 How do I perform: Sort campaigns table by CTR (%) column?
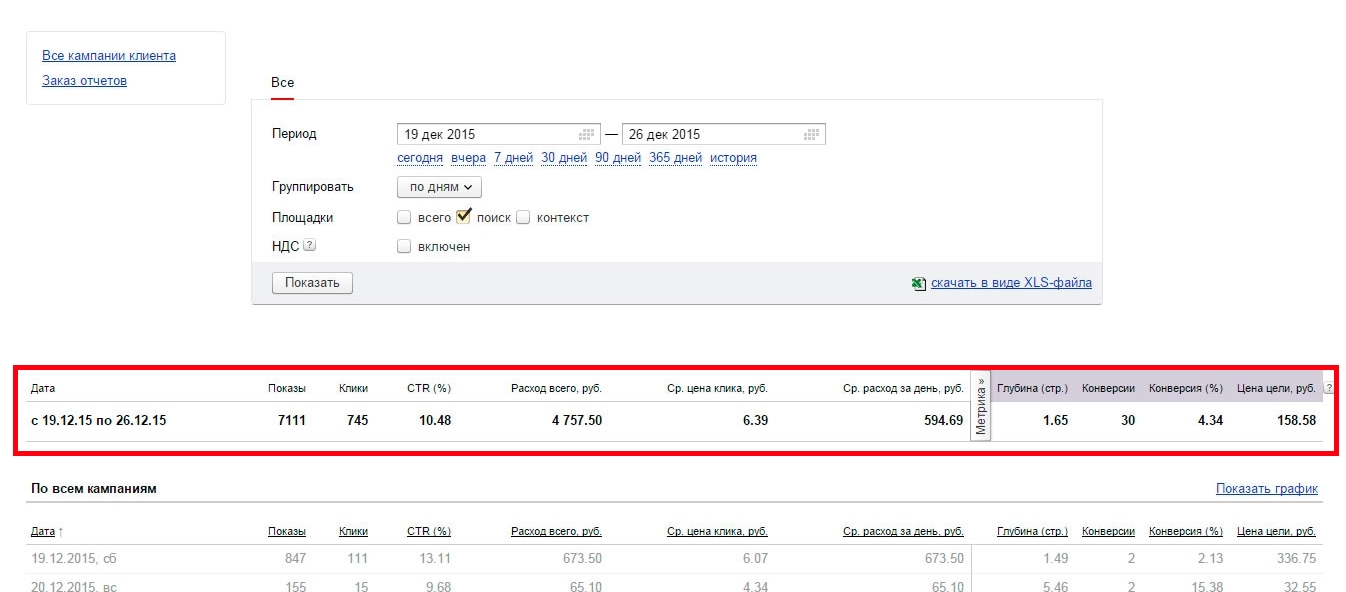pyautogui.click(x=429, y=532)
